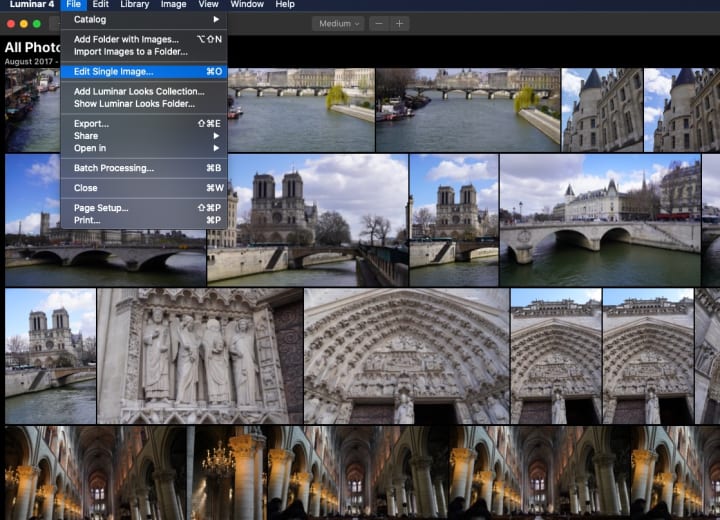Open the Medium thumbnail size dropdown
The width and height of the screenshot is (720, 520).
[338, 23]
